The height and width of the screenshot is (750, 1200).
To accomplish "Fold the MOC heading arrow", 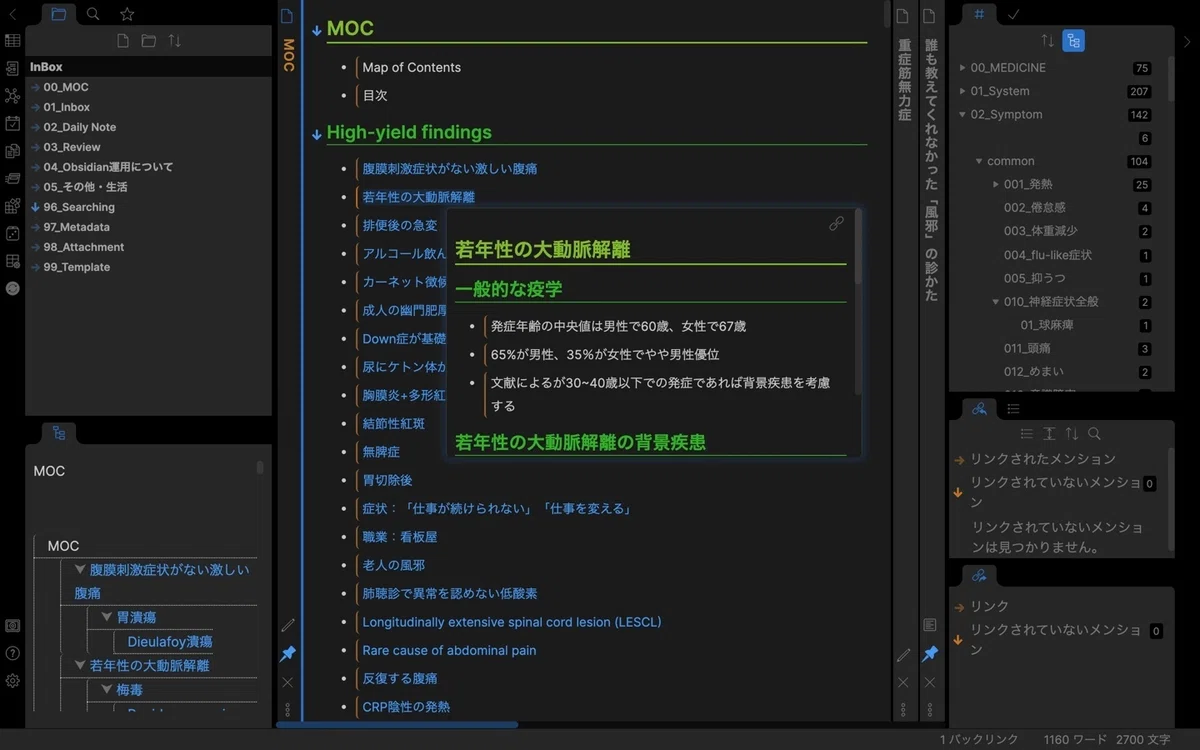I will [317, 30].
